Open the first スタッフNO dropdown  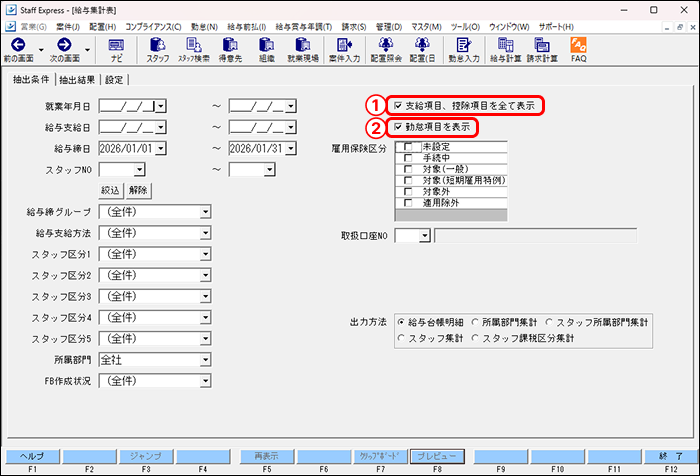140,169
